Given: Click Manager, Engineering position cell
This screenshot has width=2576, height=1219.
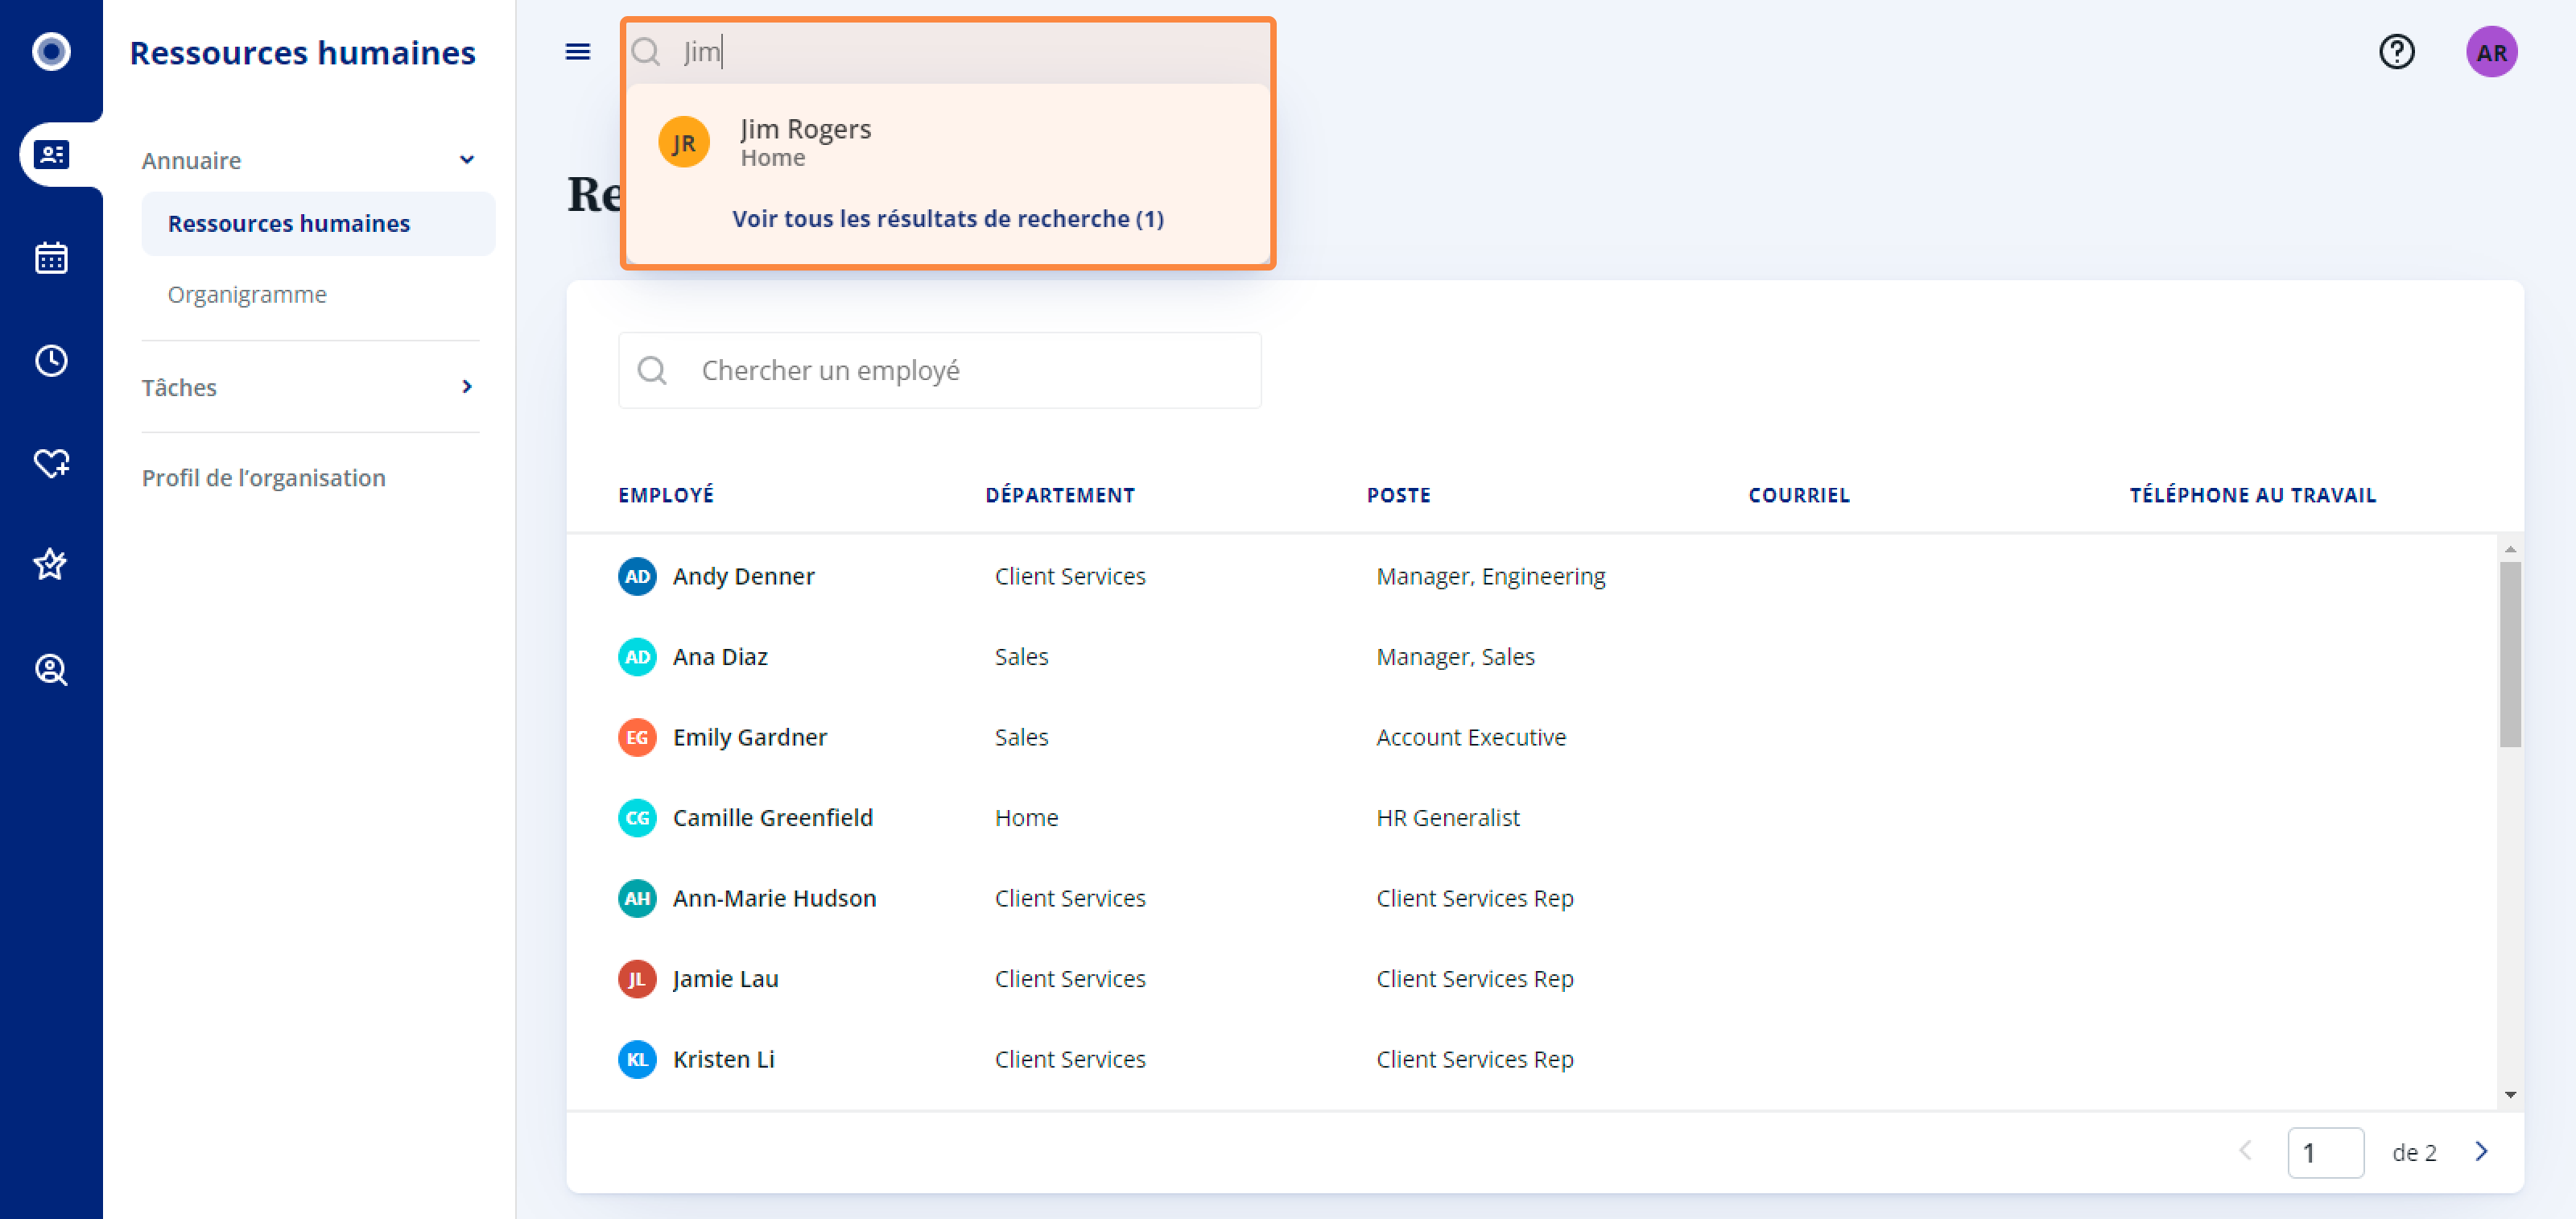Looking at the screenshot, I should click(x=1490, y=576).
